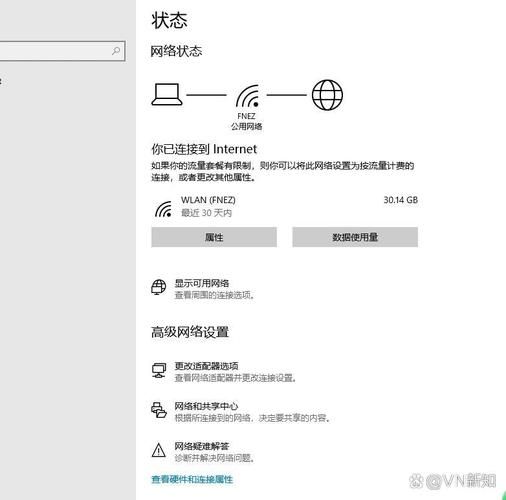
Task: Click the Wi-Fi icon beside WLAN (FNEZ)
Action: point(163,209)
